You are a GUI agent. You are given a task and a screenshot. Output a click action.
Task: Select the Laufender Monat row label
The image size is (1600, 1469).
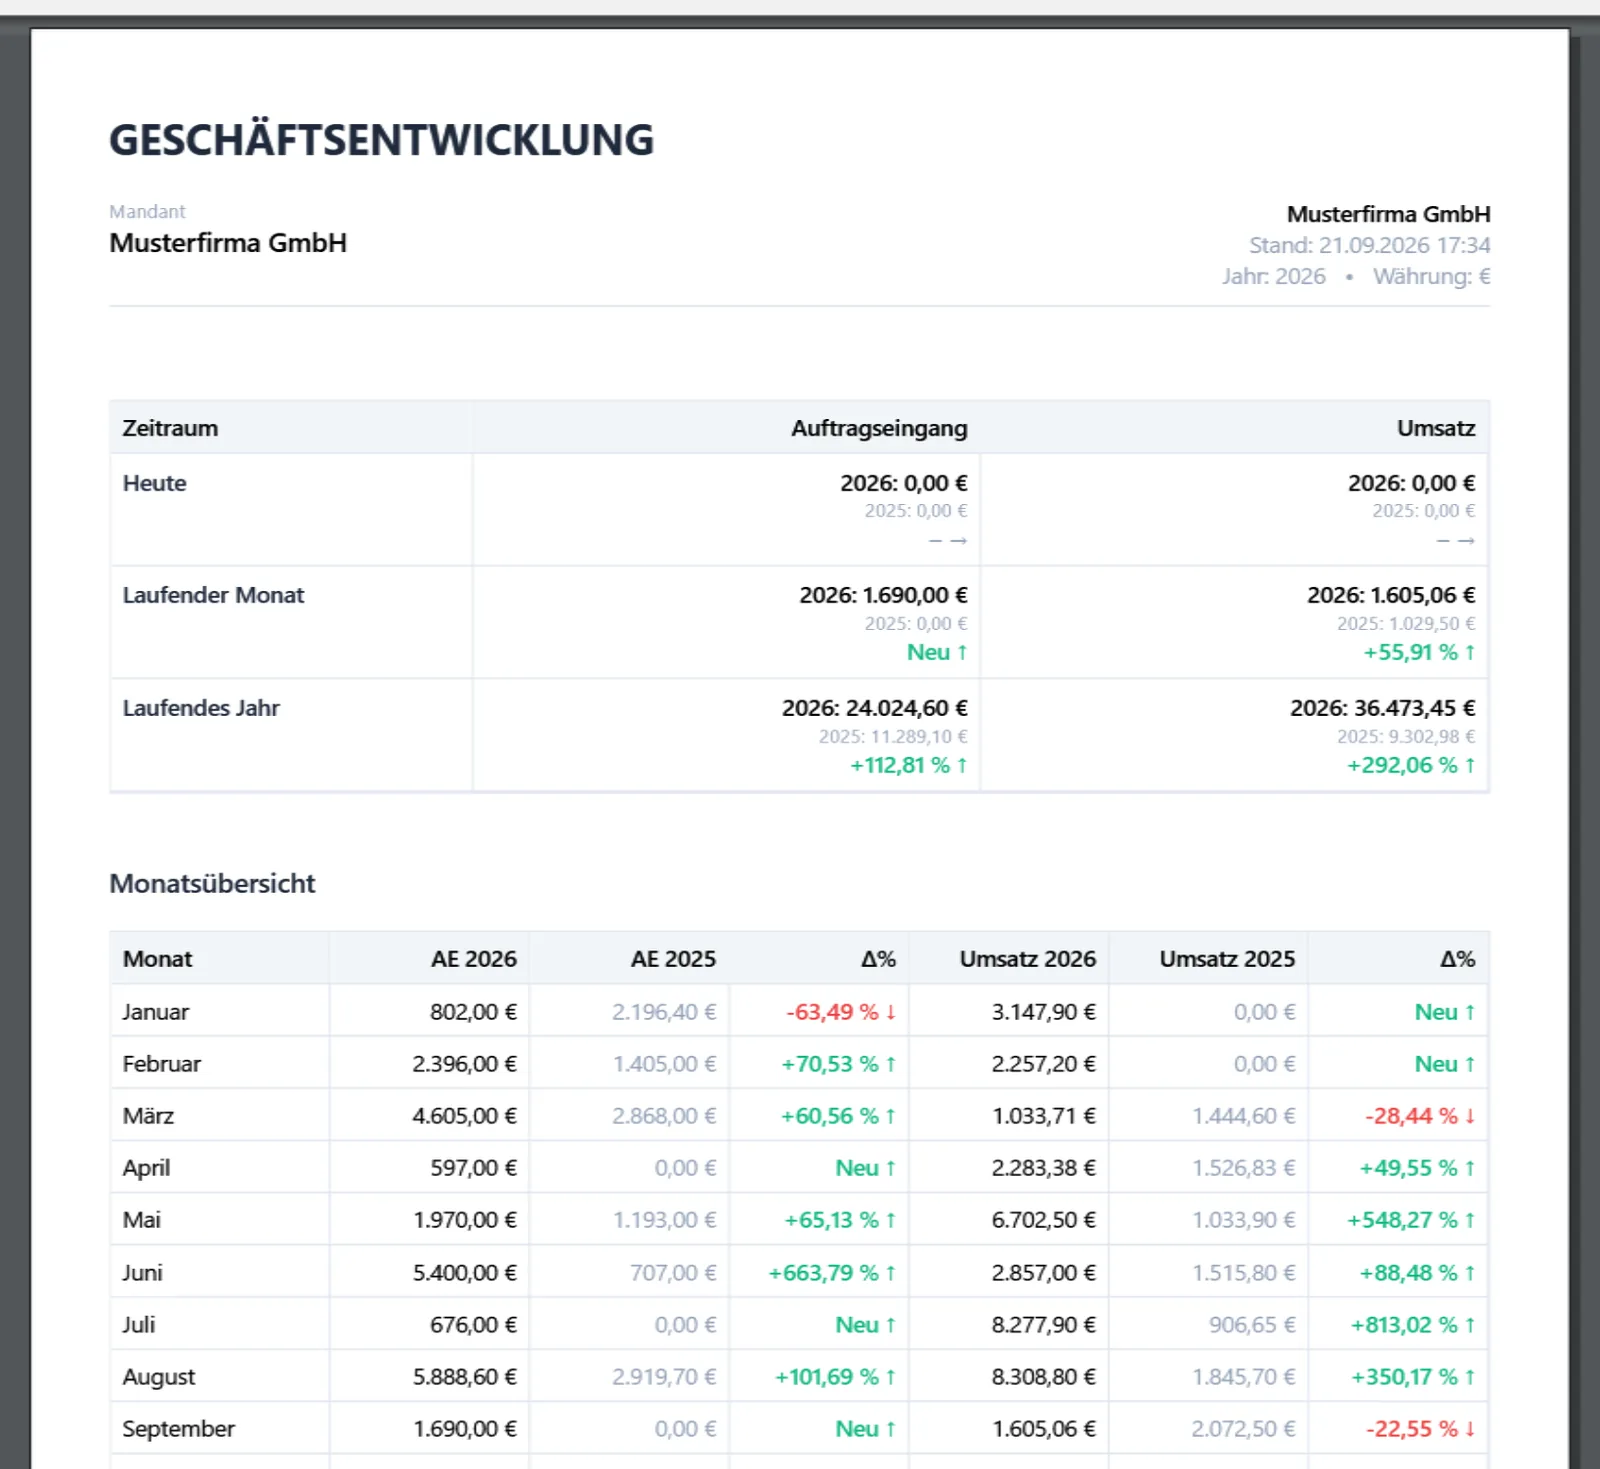[x=213, y=595]
